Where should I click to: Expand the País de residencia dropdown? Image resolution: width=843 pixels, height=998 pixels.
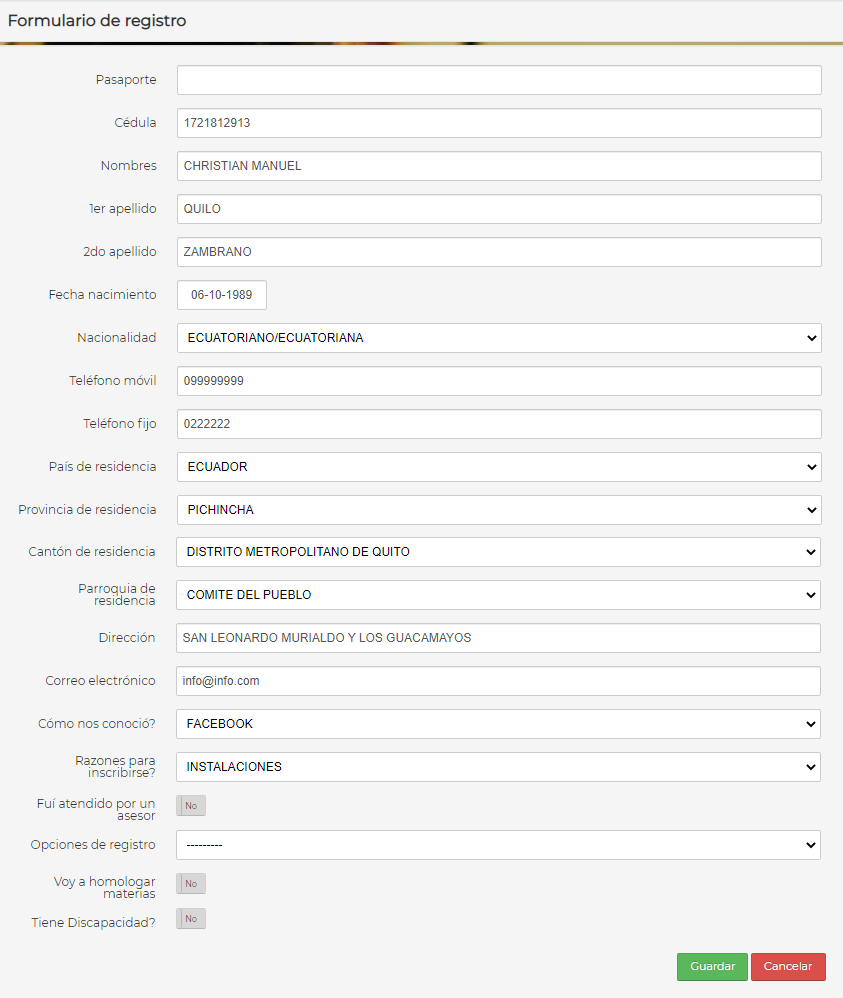click(499, 467)
